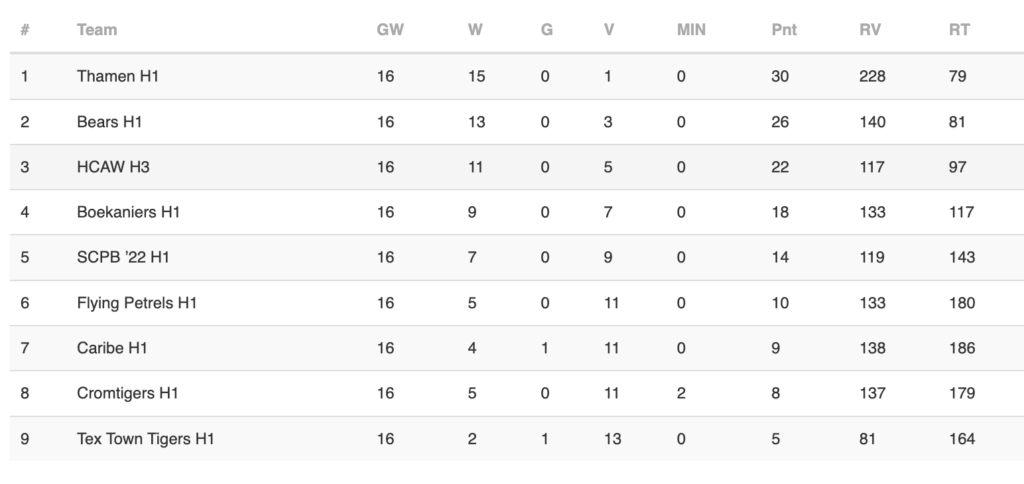Click Thamen H1's 30 points value
The image size is (1024, 484).
click(780, 76)
